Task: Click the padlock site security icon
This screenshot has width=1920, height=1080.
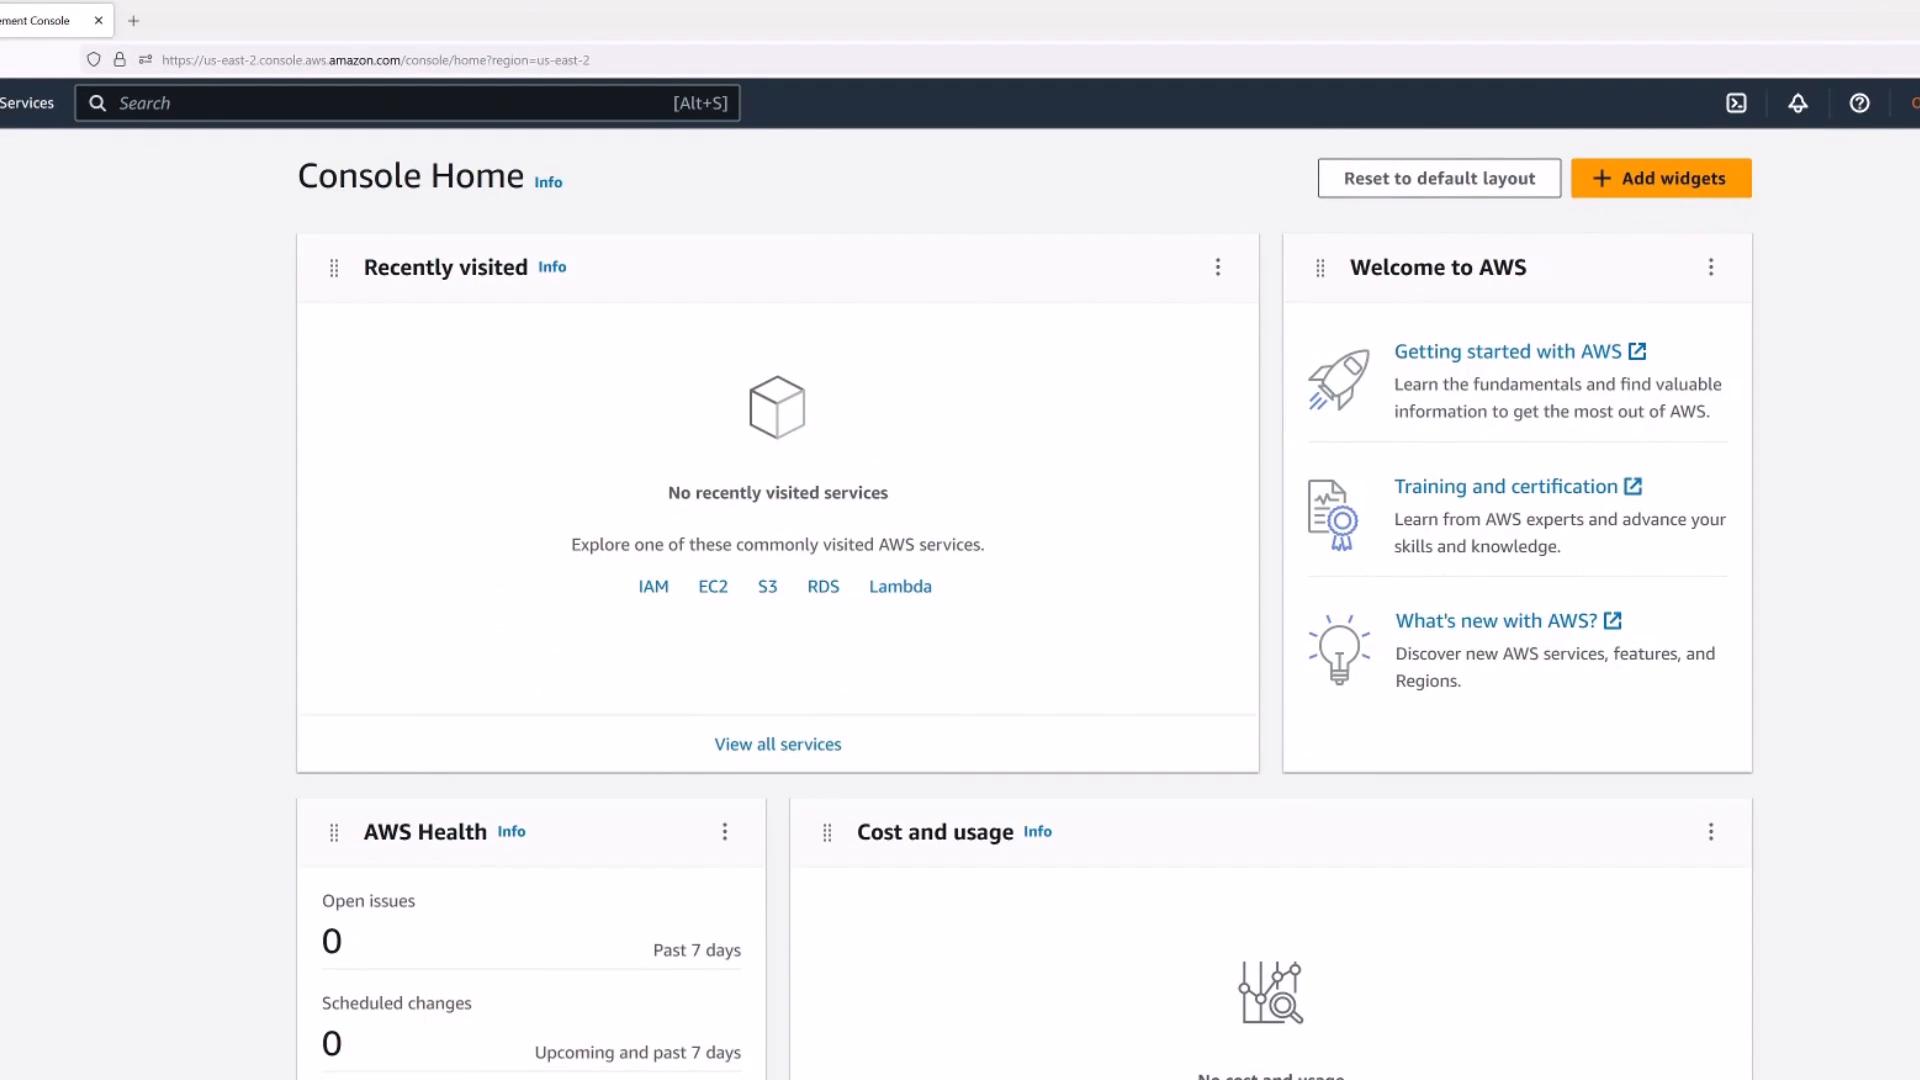Action: 120,60
